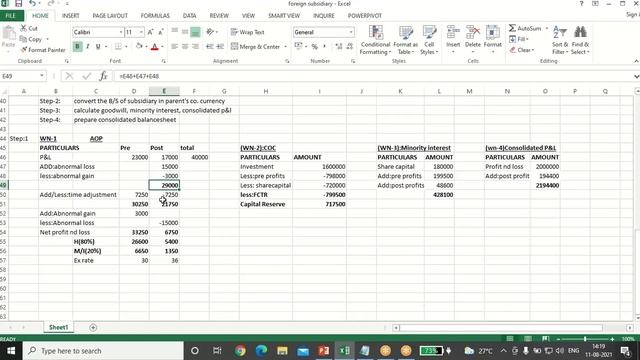Click the Windows Start button

[11, 351]
